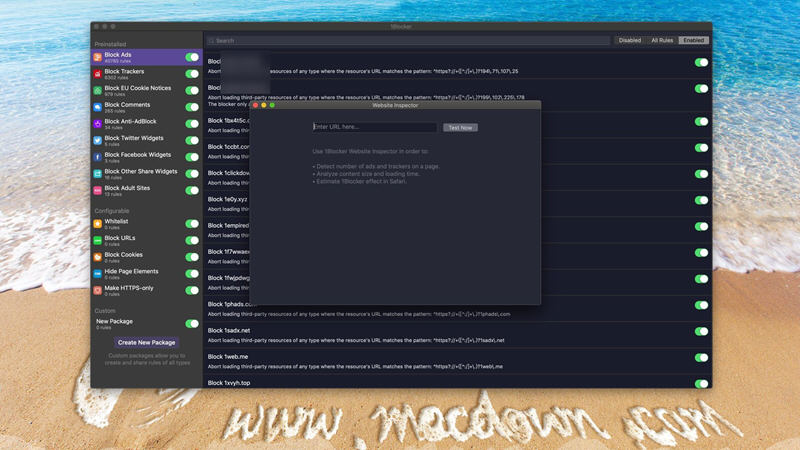
Task: Disable the Block Other Share Widgets switch
Action: pyautogui.click(x=192, y=174)
